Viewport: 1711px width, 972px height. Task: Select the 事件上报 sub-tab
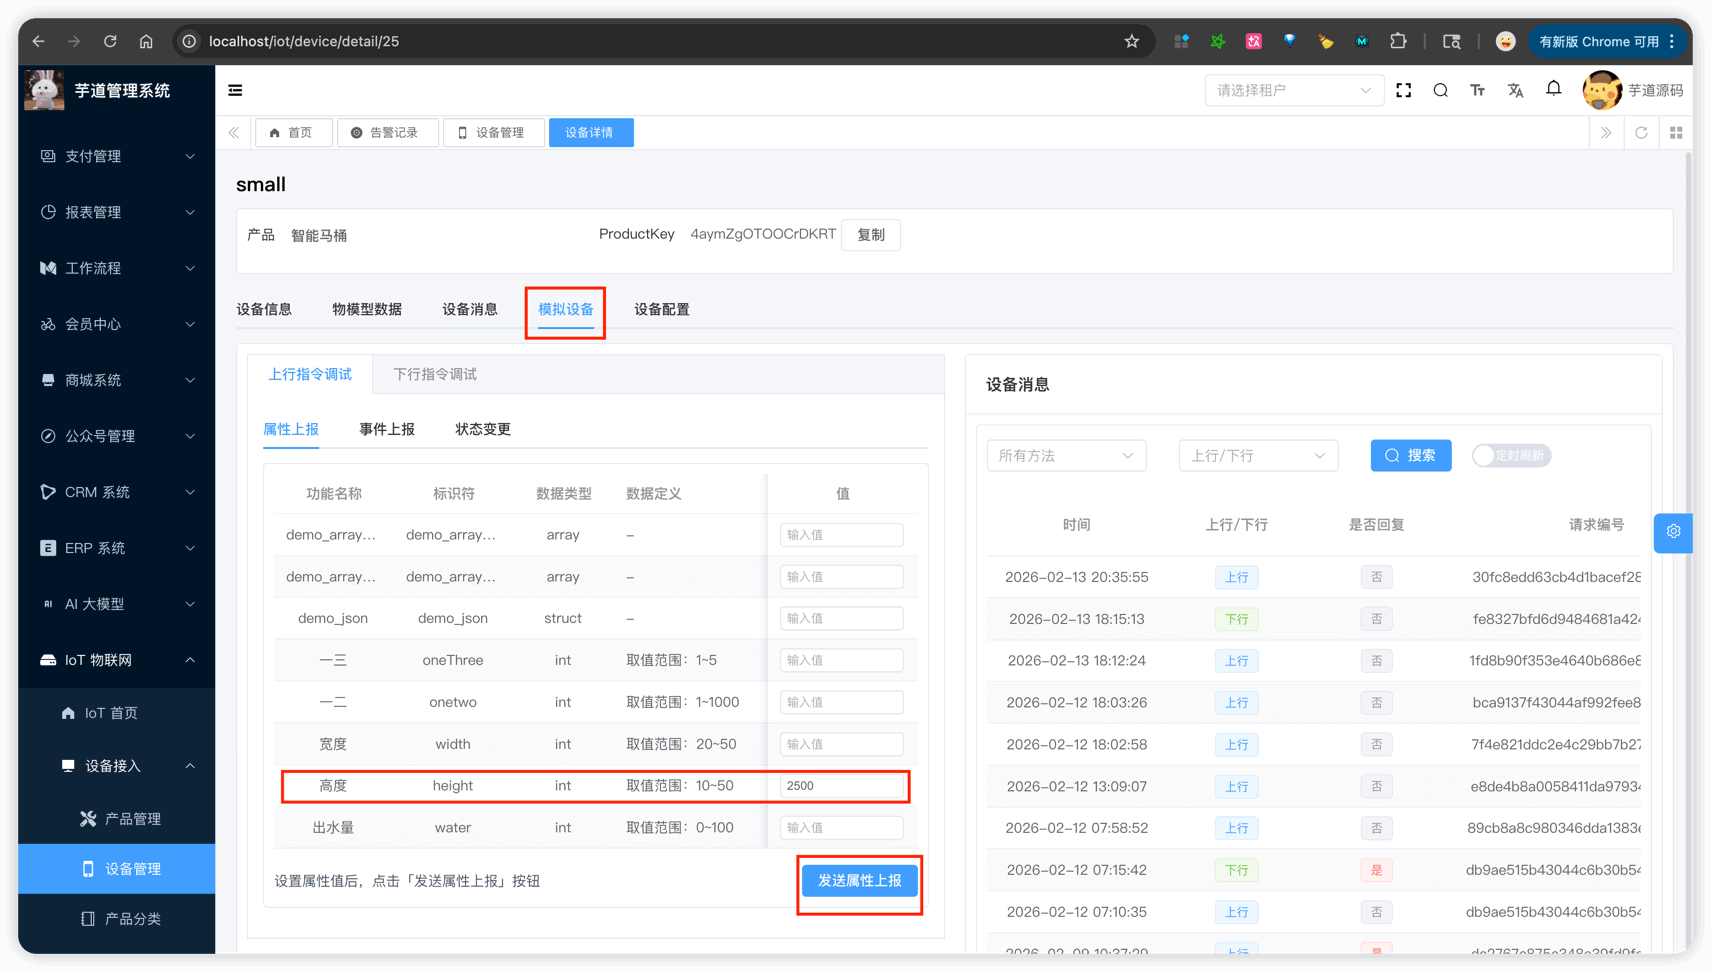pos(387,428)
